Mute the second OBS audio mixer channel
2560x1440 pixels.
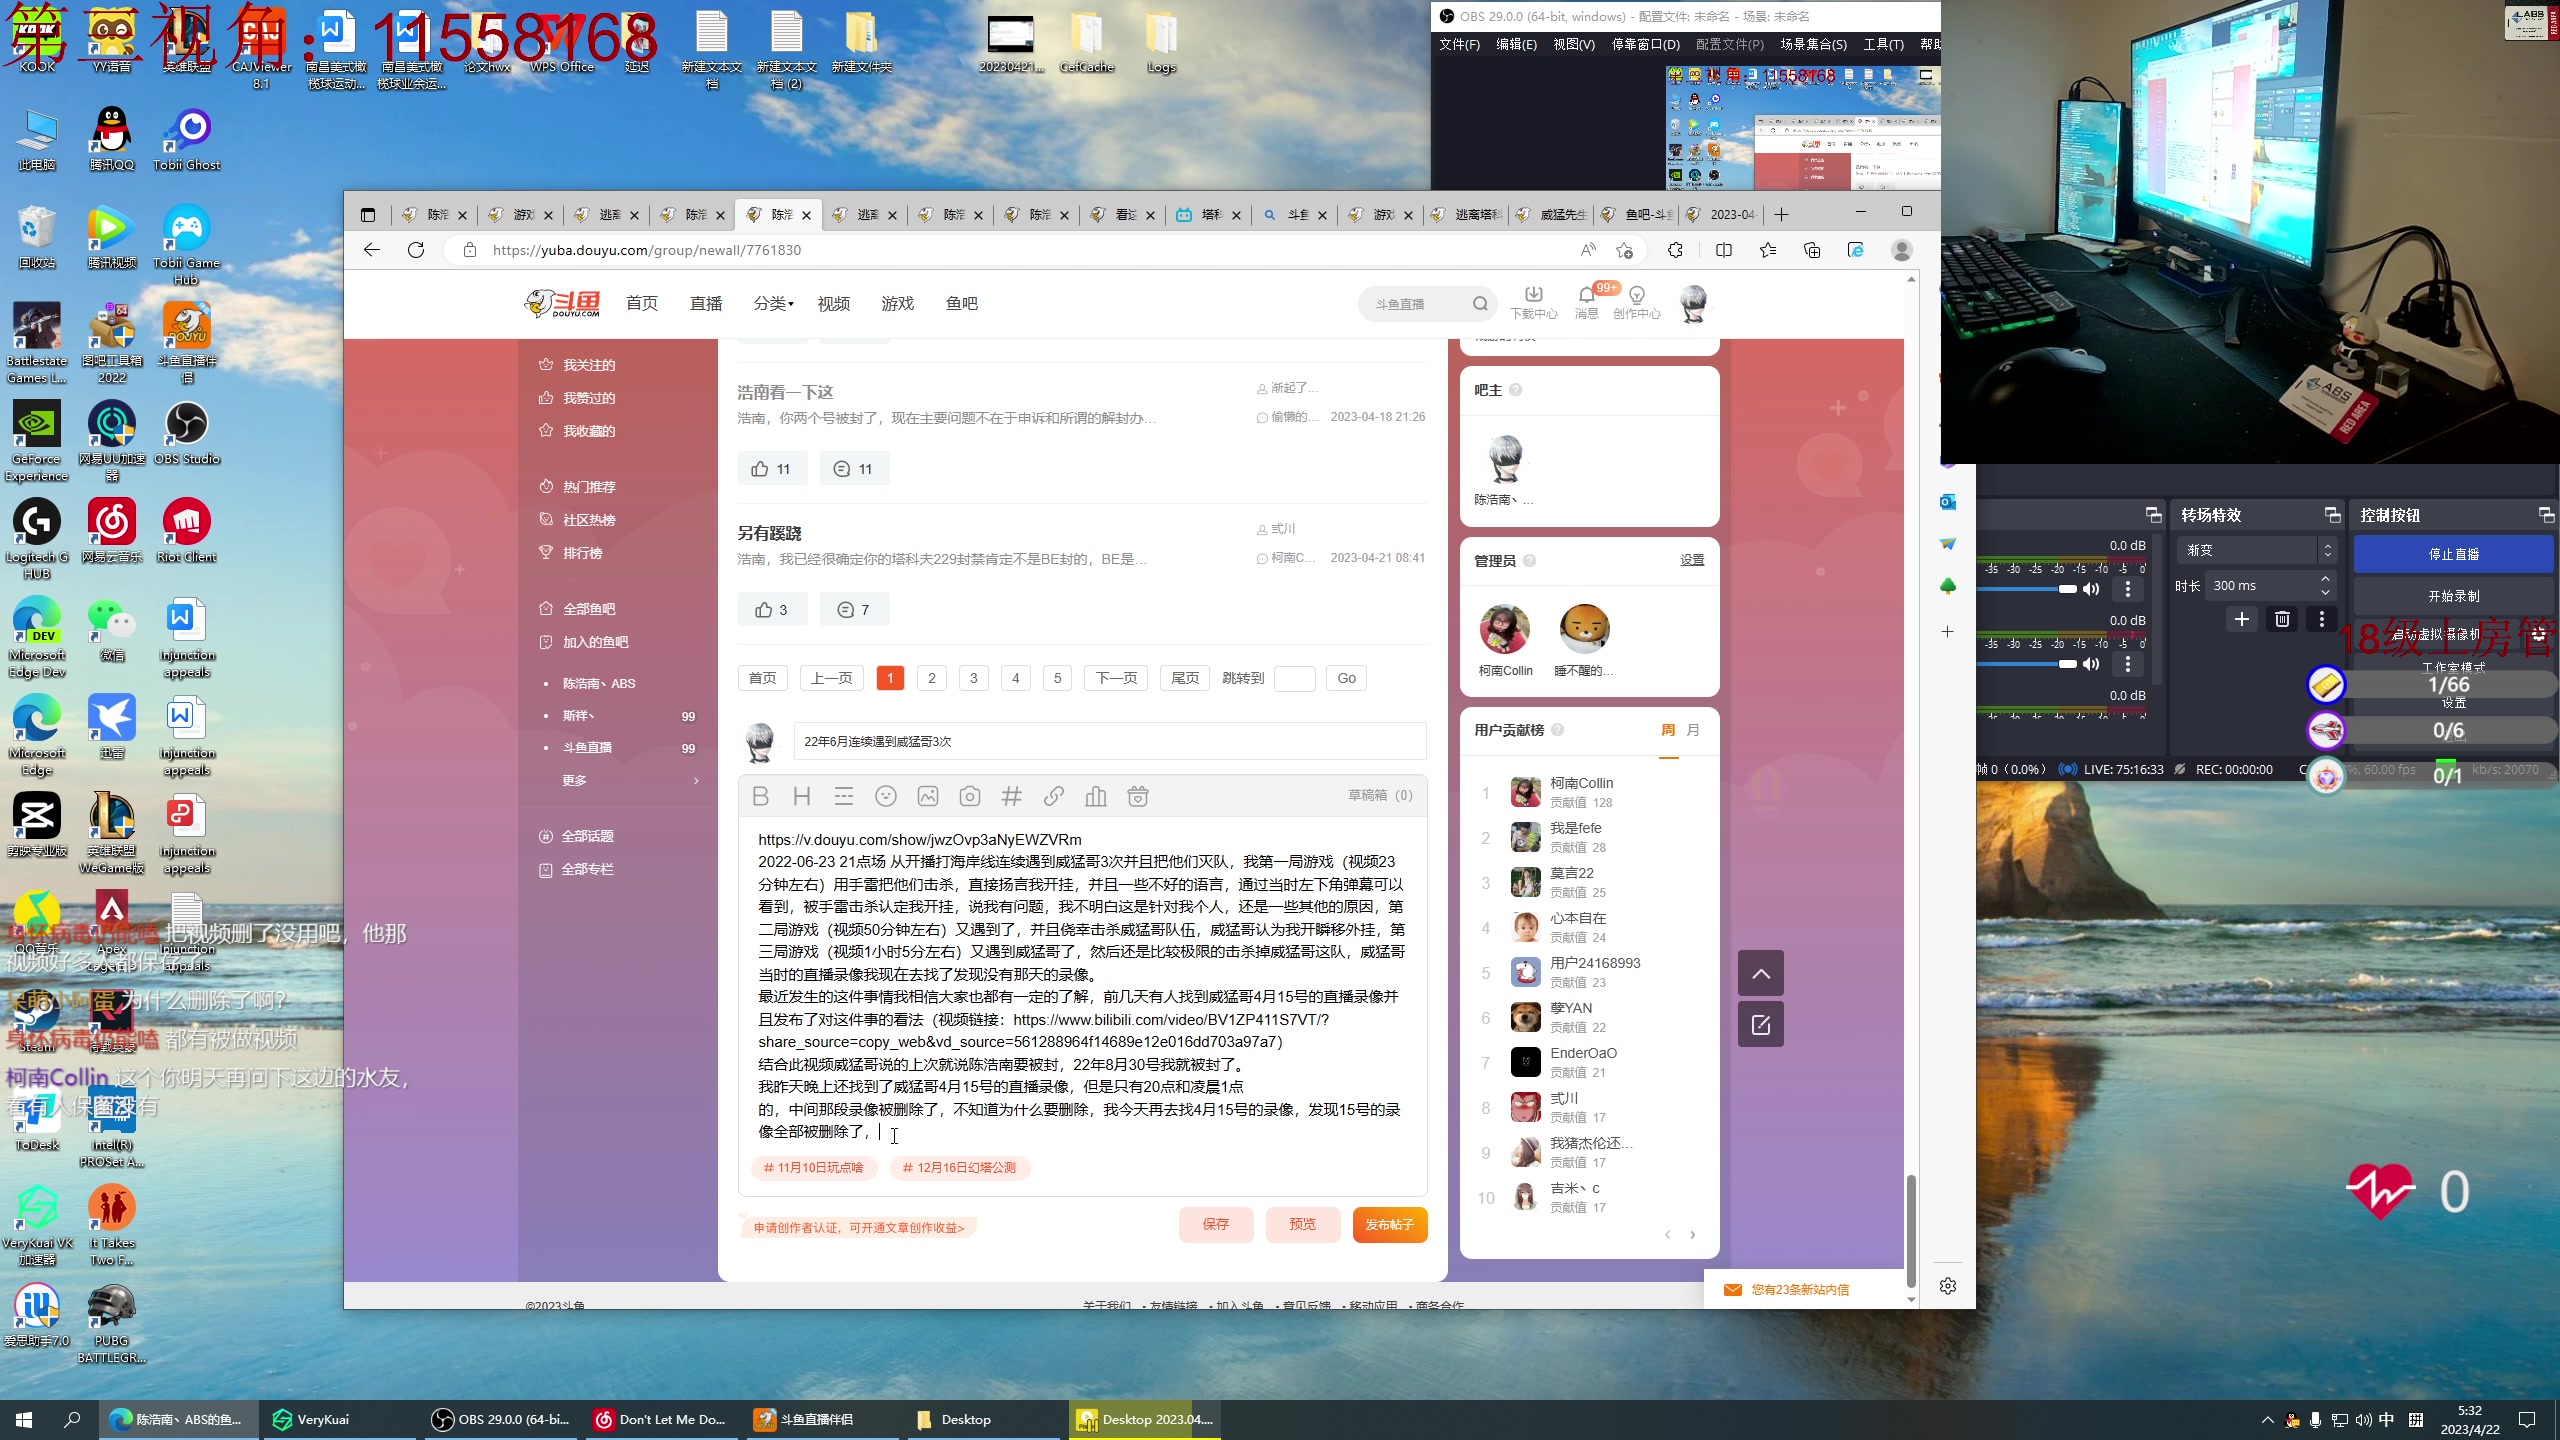[2091, 664]
